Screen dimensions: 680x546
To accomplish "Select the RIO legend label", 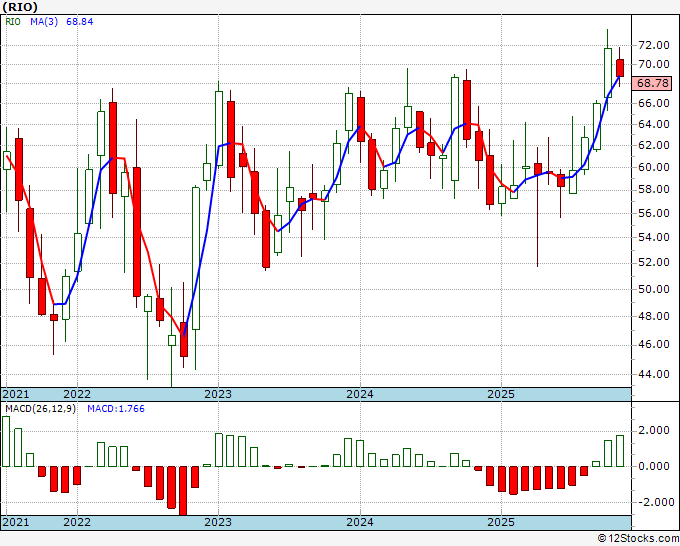I will (13, 22).
